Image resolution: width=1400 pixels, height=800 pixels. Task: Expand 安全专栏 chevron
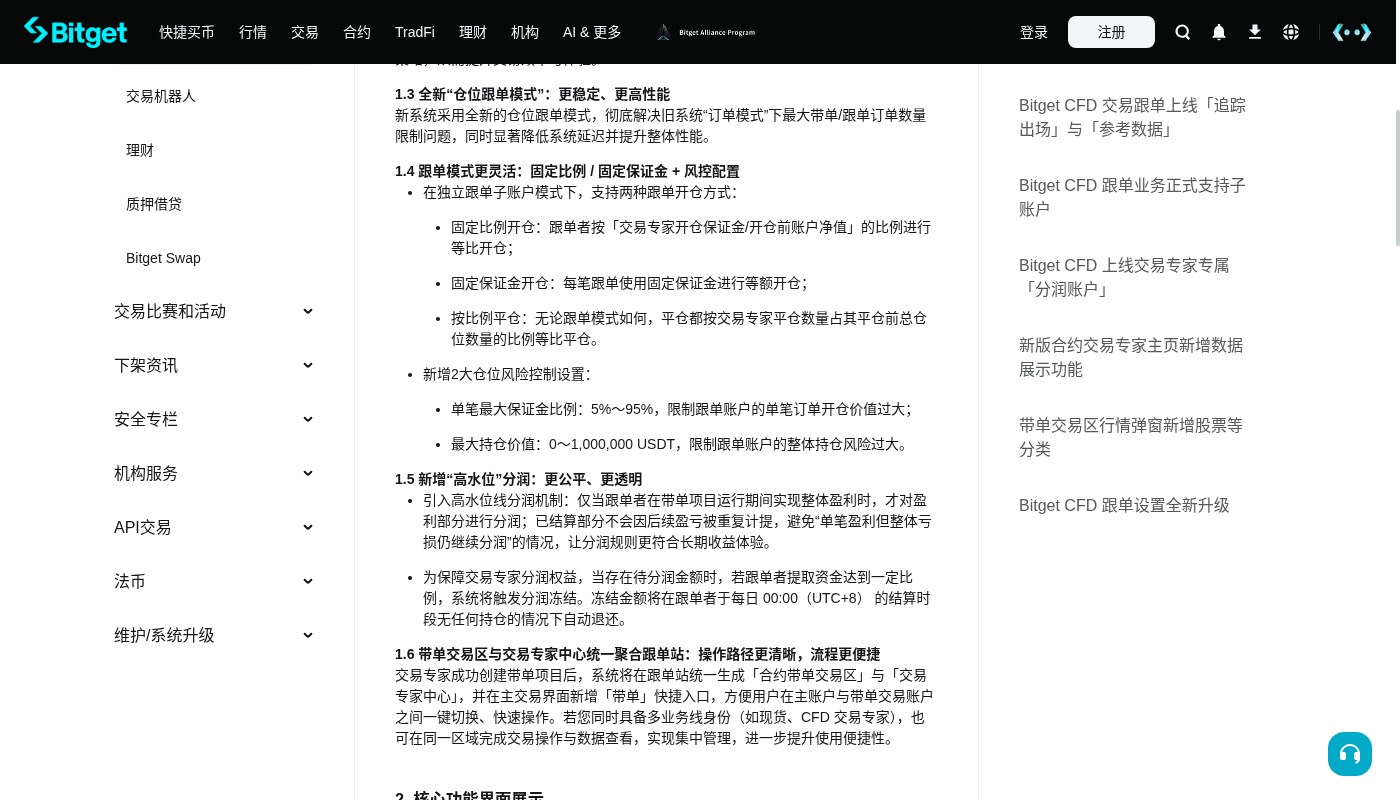308,419
